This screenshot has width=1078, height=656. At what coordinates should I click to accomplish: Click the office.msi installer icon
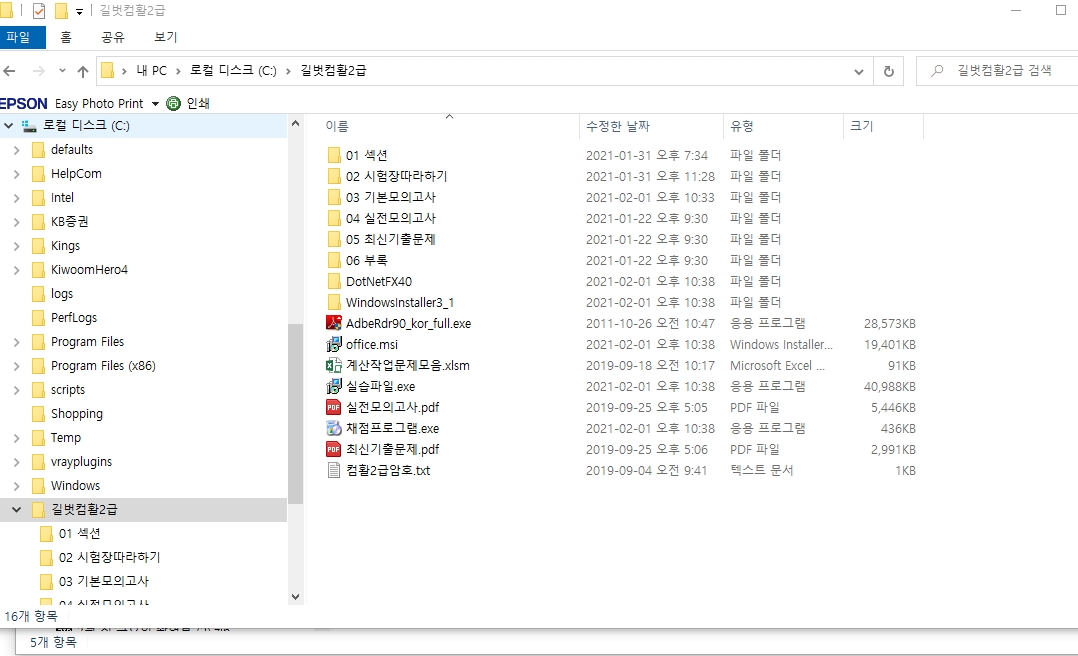coord(334,344)
